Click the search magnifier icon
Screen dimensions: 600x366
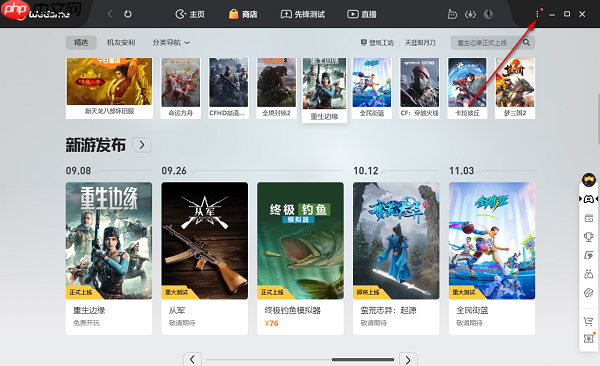coord(527,42)
